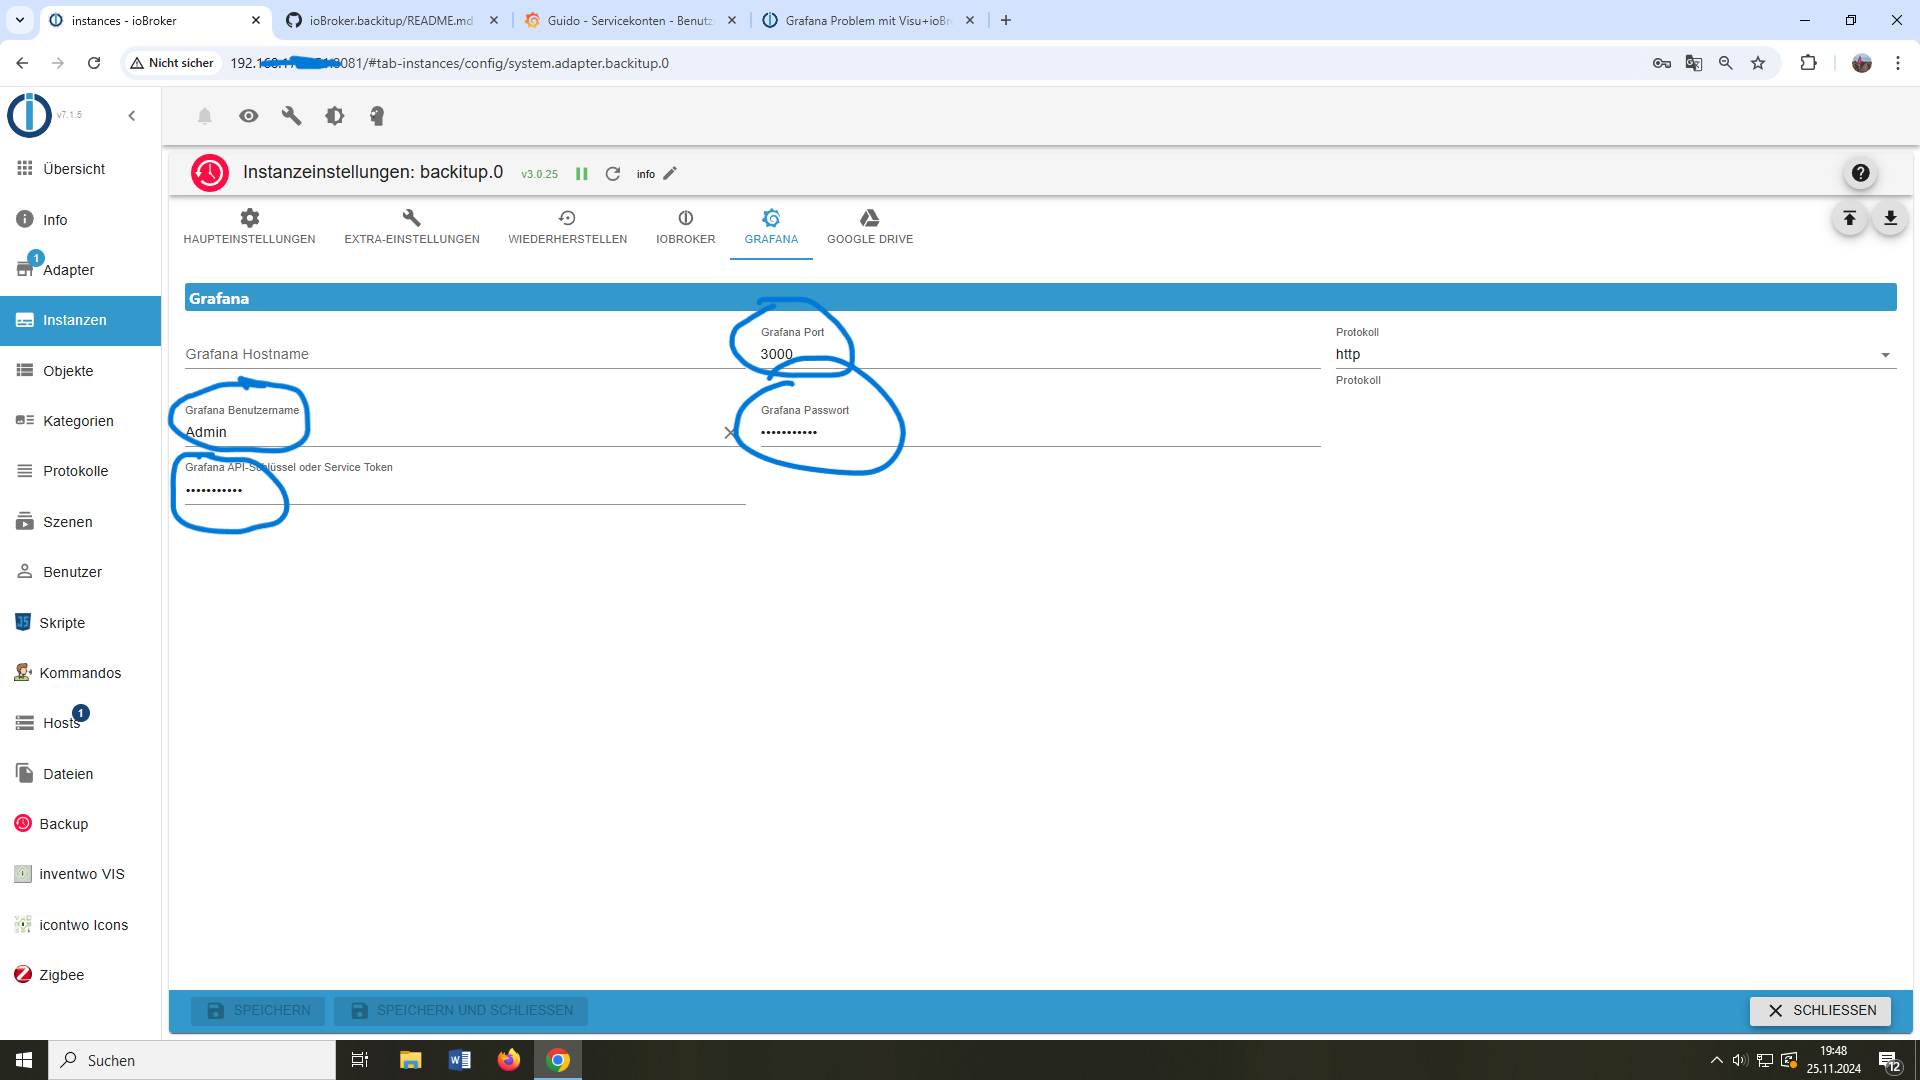The image size is (1920, 1080).
Task: Collapse the left sidebar with chevron
Action: pos(132,116)
